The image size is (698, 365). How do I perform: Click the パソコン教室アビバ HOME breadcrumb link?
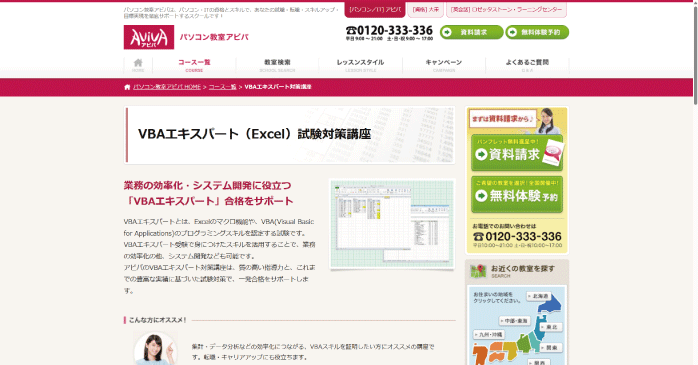click(x=167, y=87)
